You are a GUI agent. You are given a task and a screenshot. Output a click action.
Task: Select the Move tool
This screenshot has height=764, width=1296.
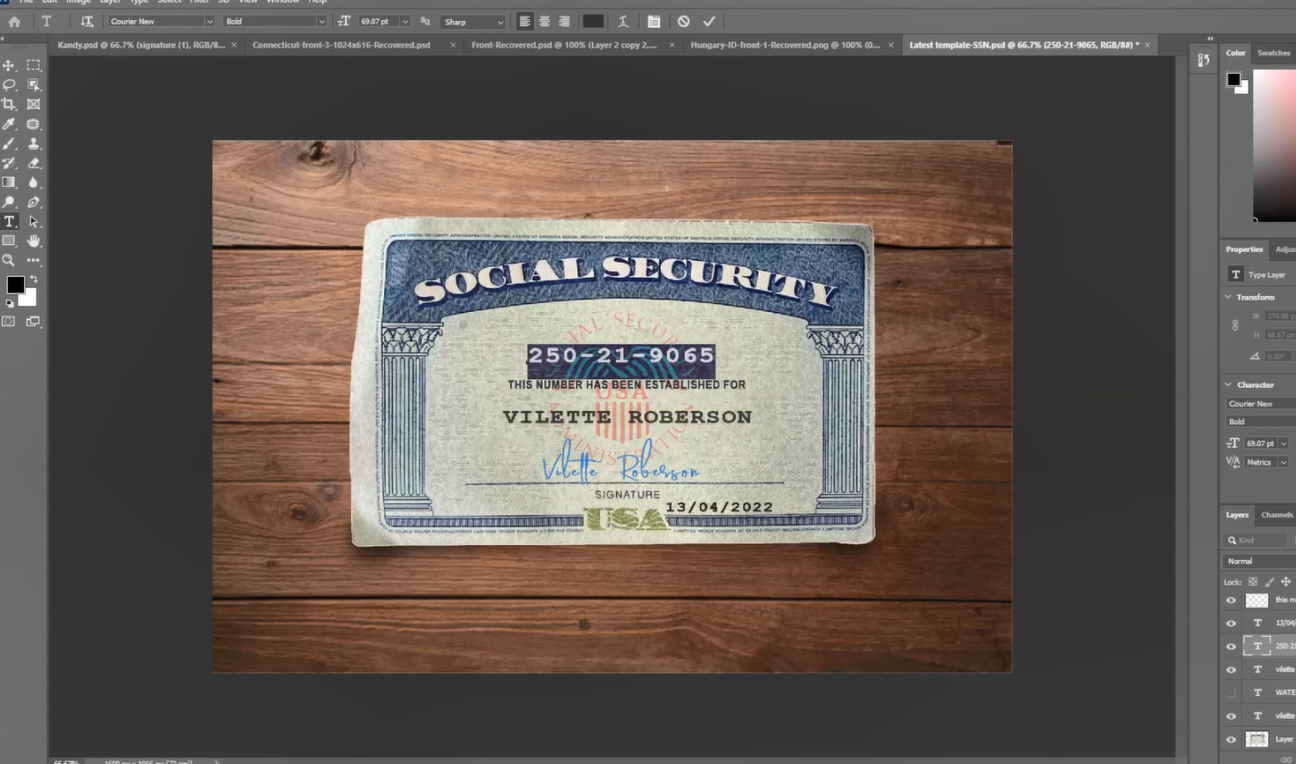[x=10, y=64]
